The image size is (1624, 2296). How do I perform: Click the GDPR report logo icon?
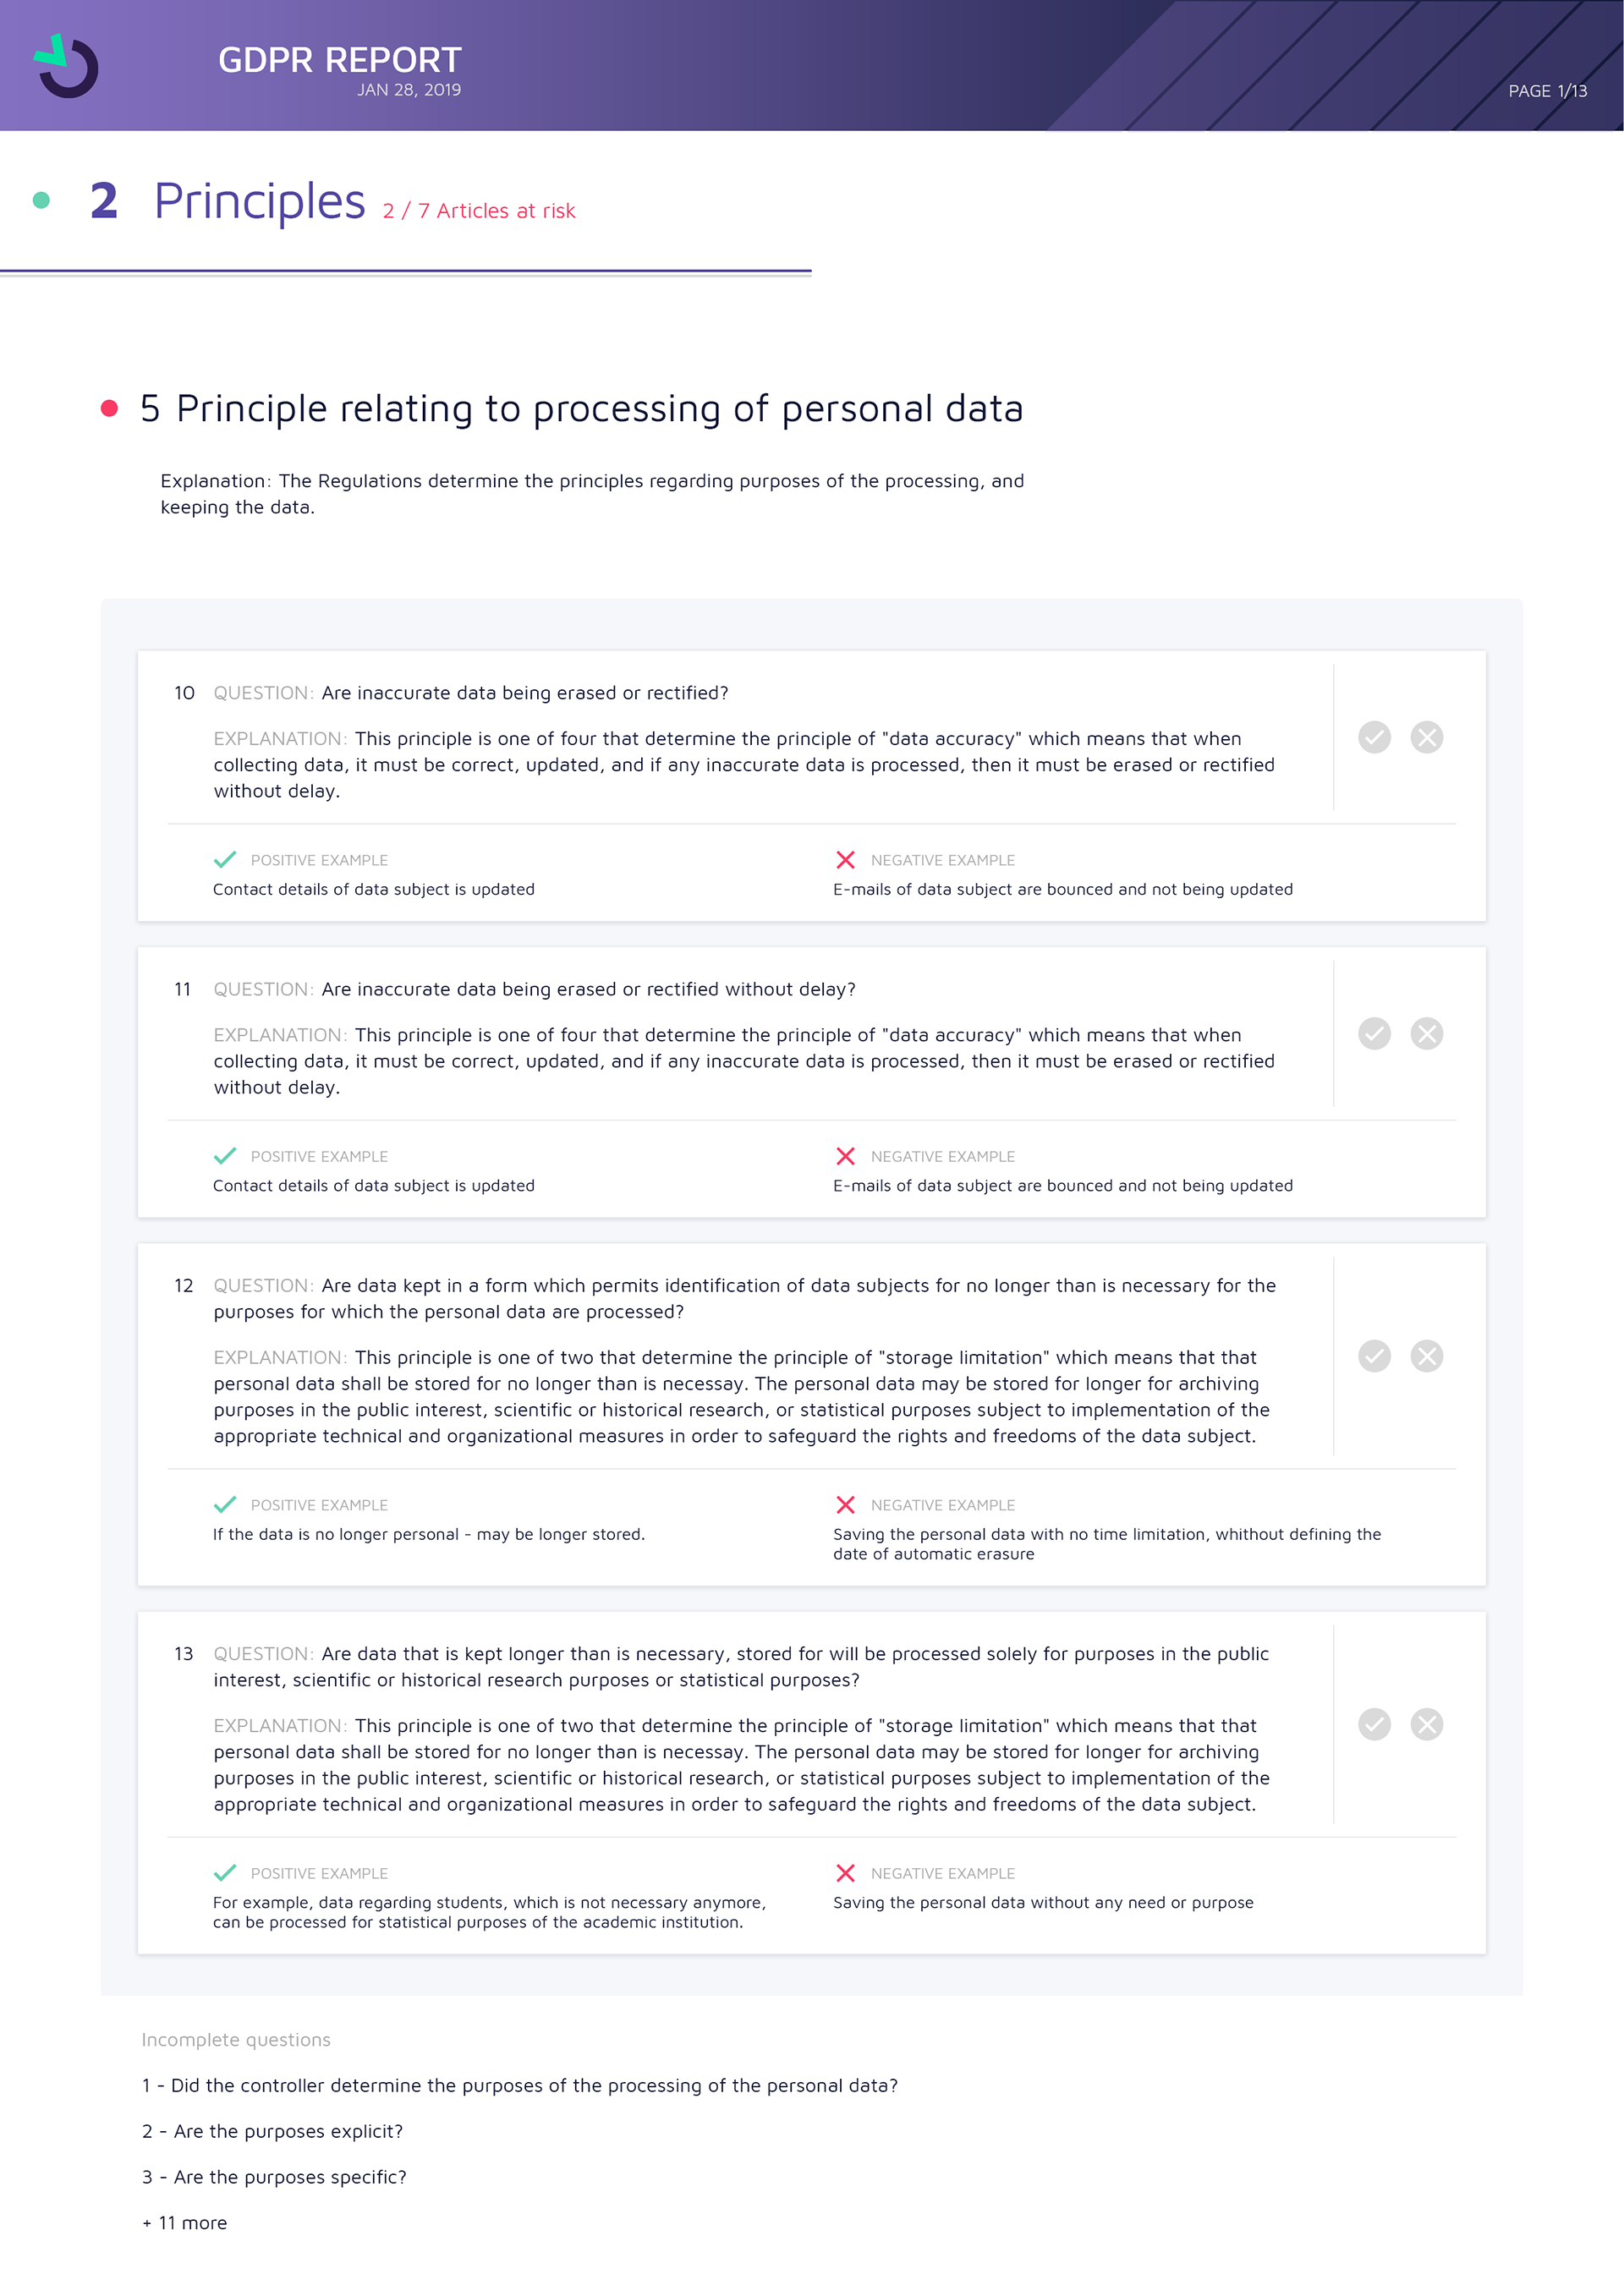tap(67, 67)
